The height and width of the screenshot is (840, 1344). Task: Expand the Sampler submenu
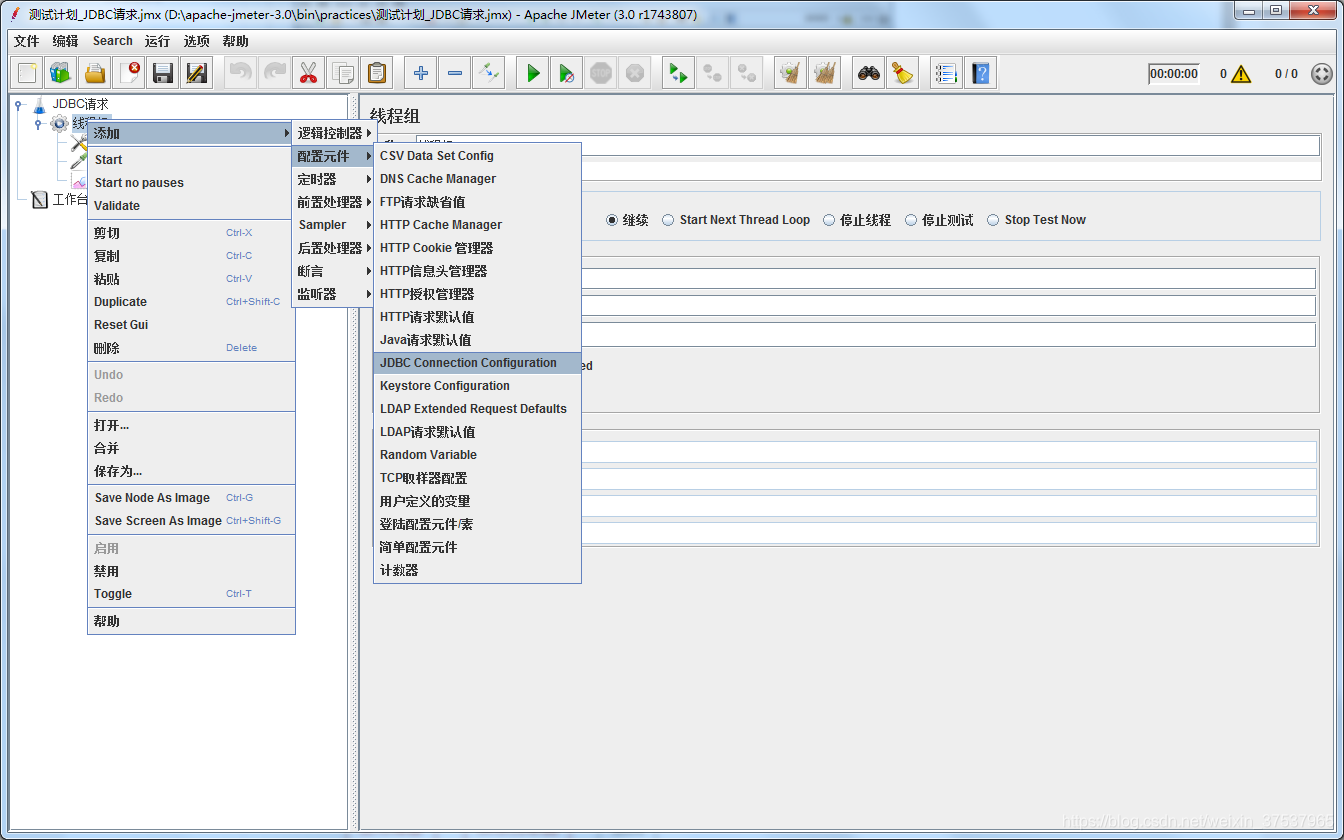335,225
